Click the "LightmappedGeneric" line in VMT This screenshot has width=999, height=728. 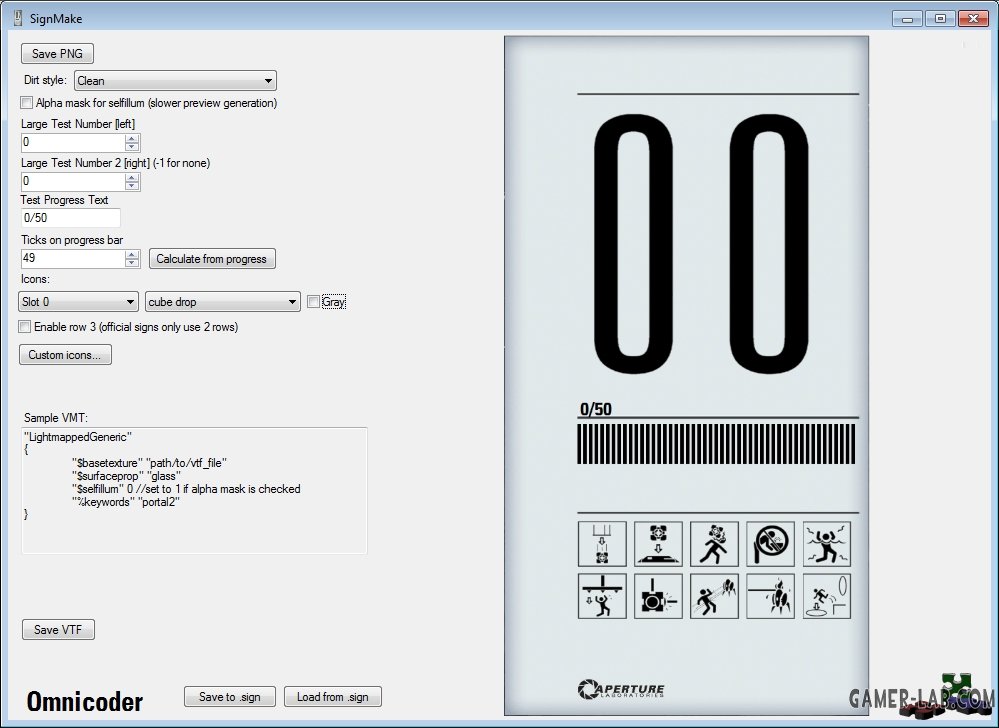[78, 437]
